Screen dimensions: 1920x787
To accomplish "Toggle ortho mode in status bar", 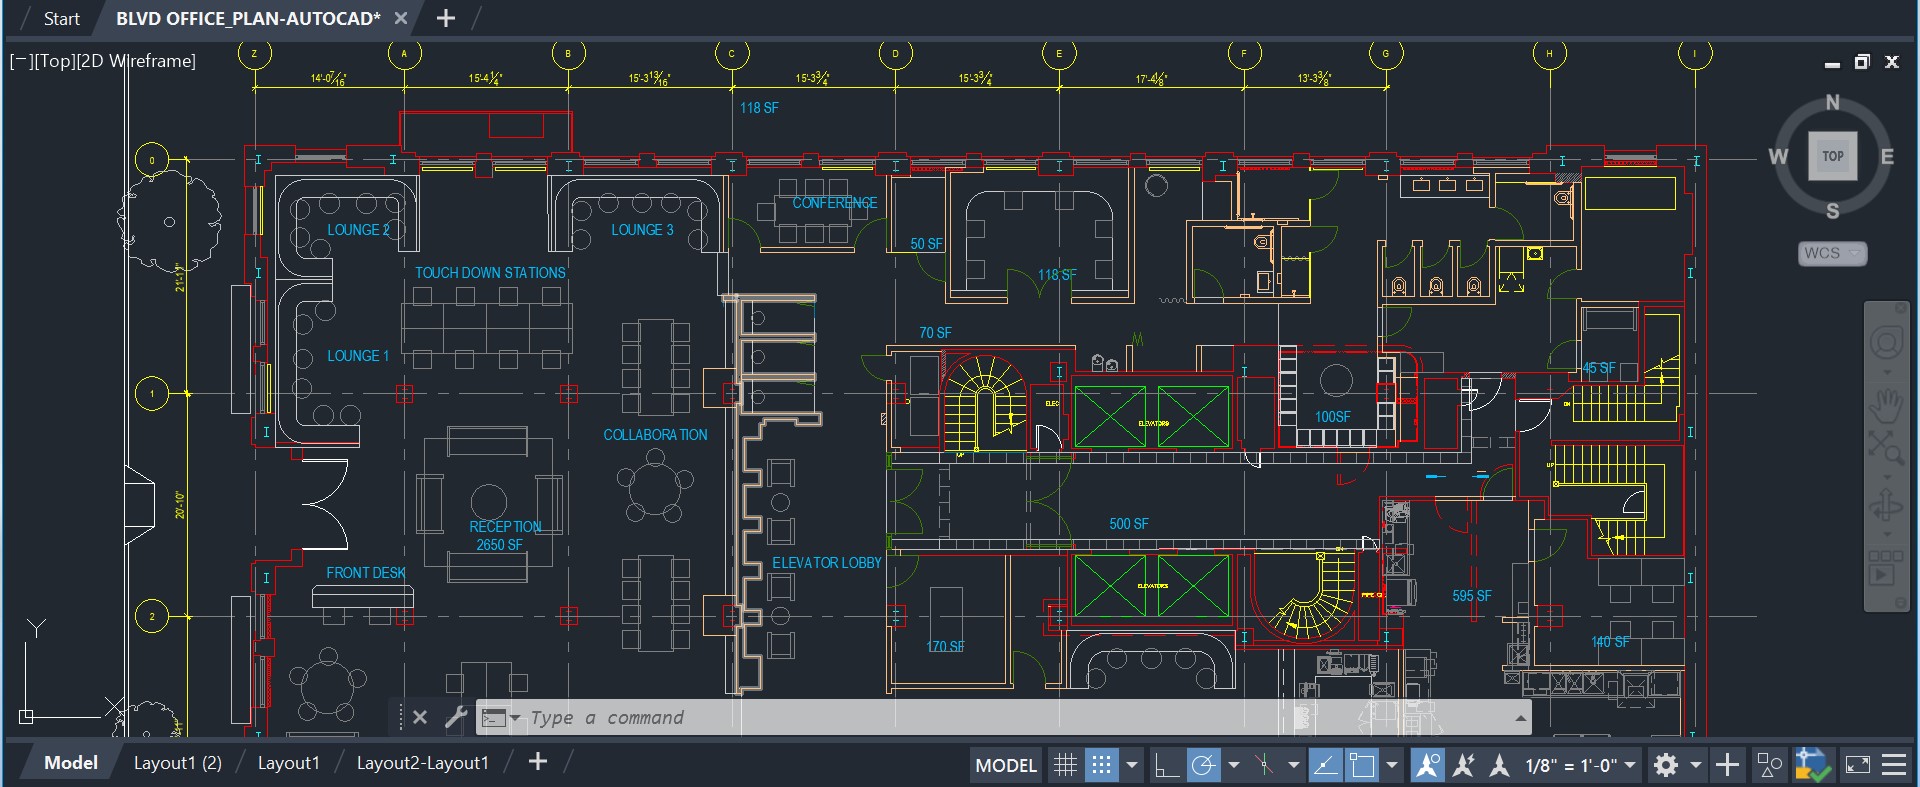I will (x=1166, y=765).
